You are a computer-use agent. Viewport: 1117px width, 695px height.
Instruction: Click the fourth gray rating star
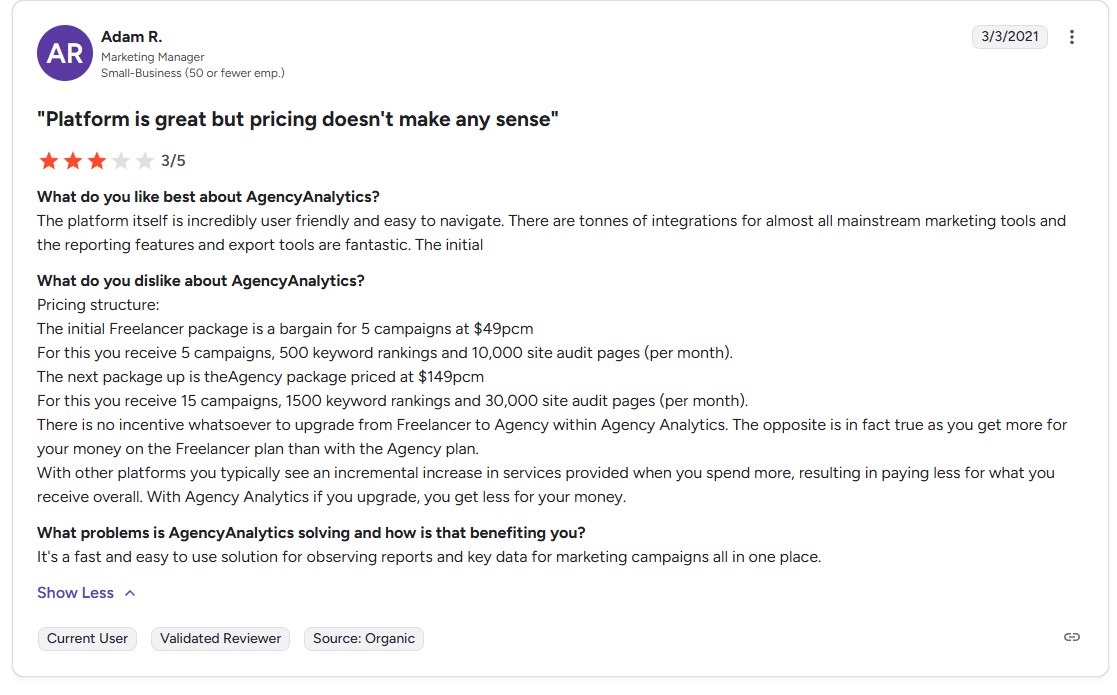point(121,161)
